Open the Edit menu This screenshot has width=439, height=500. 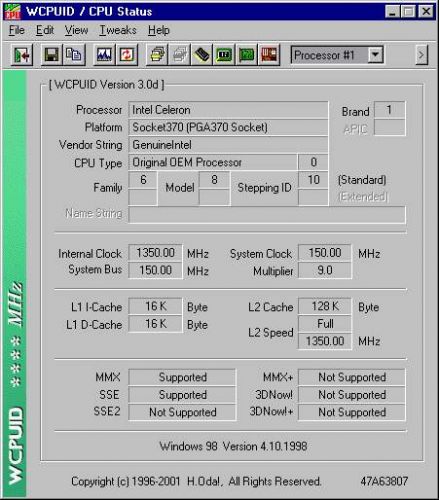pyautogui.click(x=45, y=30)
